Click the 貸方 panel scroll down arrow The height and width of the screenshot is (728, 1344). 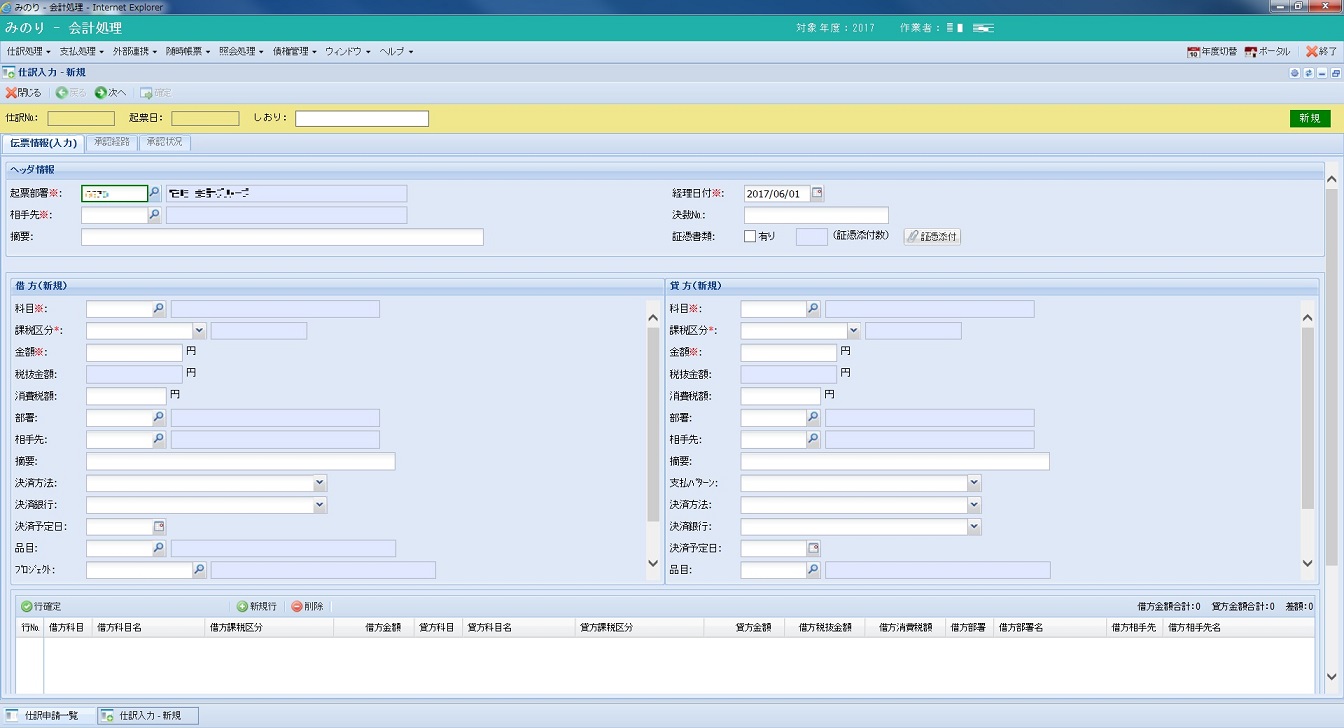tap(1307, 563)
